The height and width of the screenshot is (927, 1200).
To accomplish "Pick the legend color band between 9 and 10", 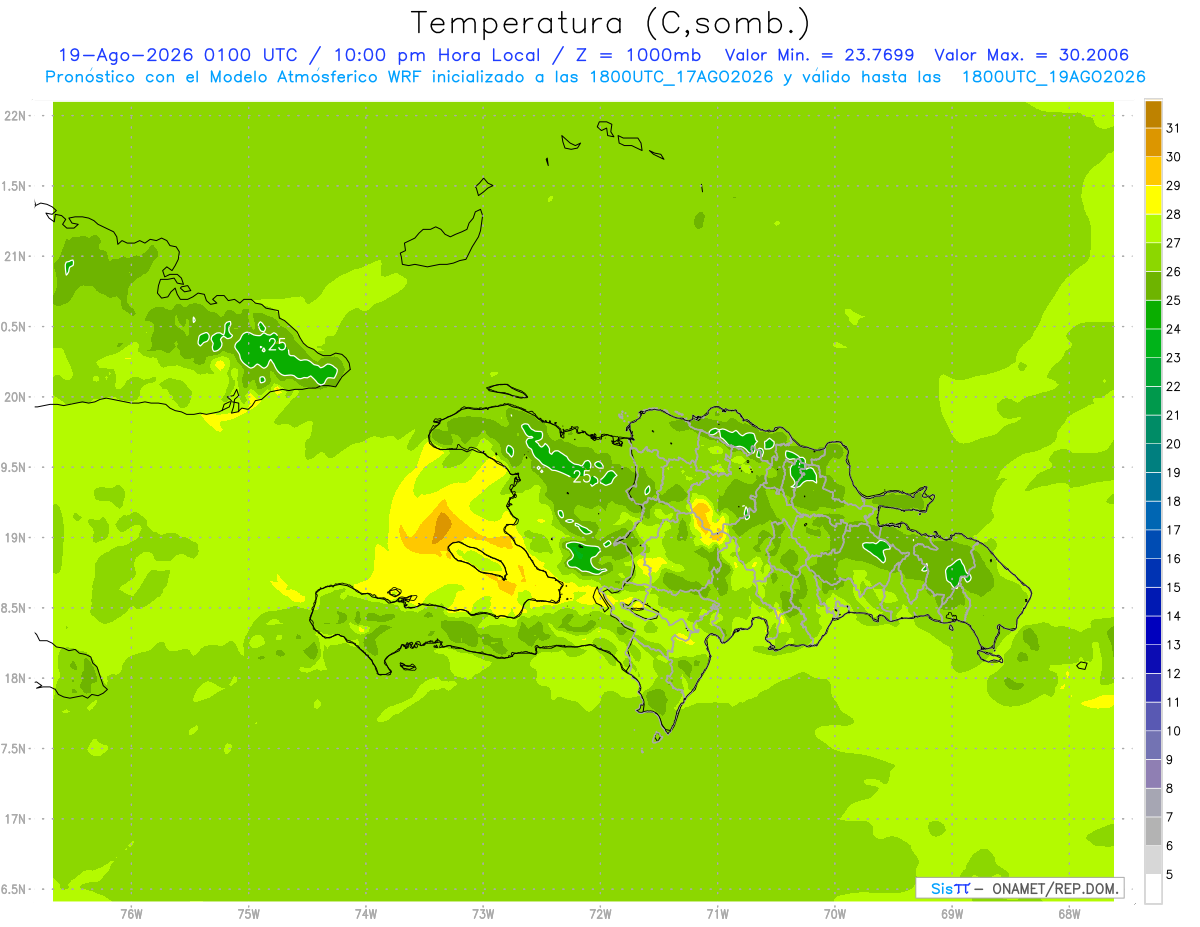I will click(1153, 745).
